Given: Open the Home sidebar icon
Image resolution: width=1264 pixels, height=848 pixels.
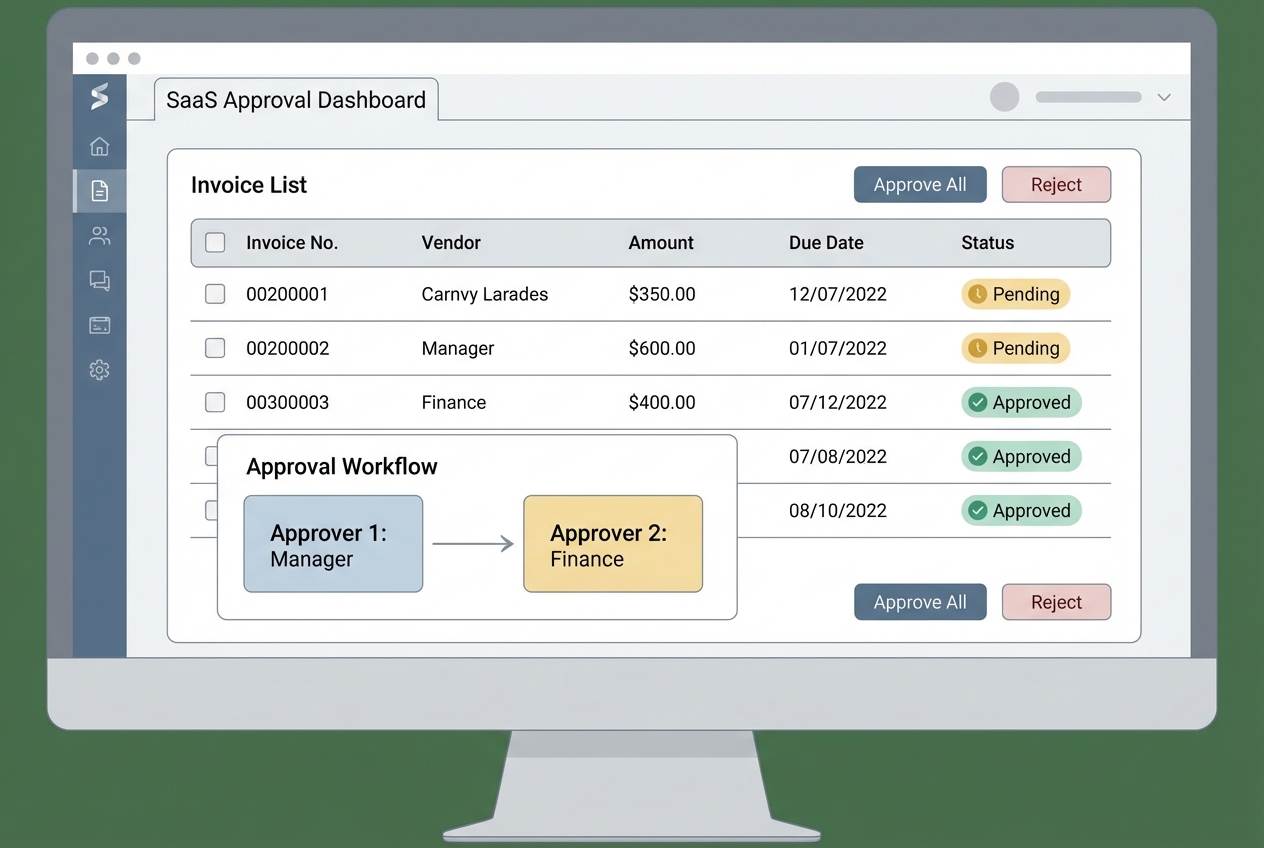Looking at the screenshot, I should 99,146.
